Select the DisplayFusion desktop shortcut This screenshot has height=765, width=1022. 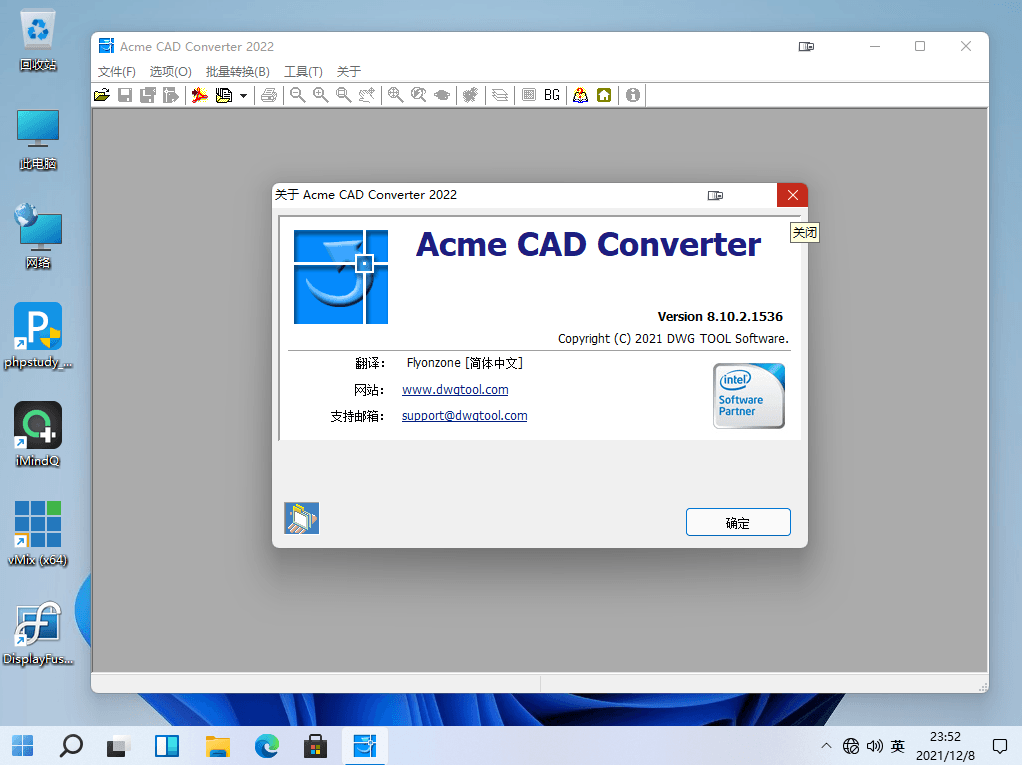click(x=38, y=633)
